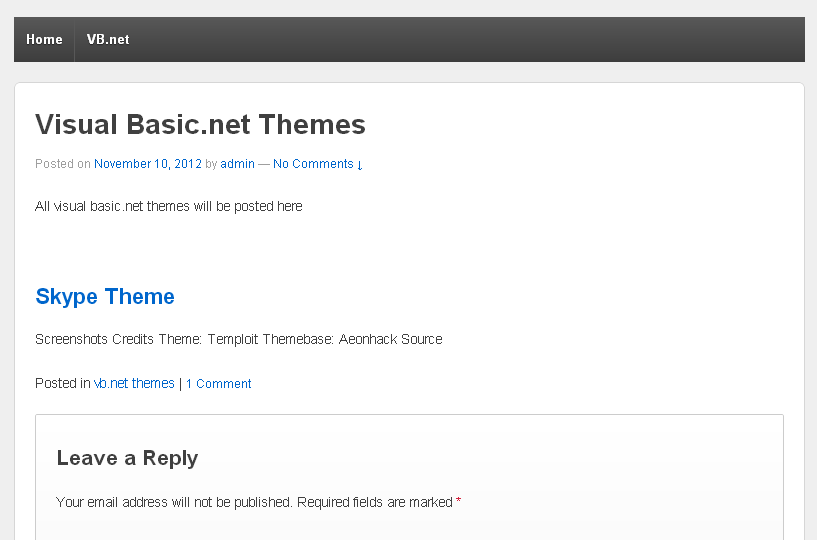This screenshot has height=540, width=817.
Task: Open the Skype Theme post title
Action: (105, 297)
